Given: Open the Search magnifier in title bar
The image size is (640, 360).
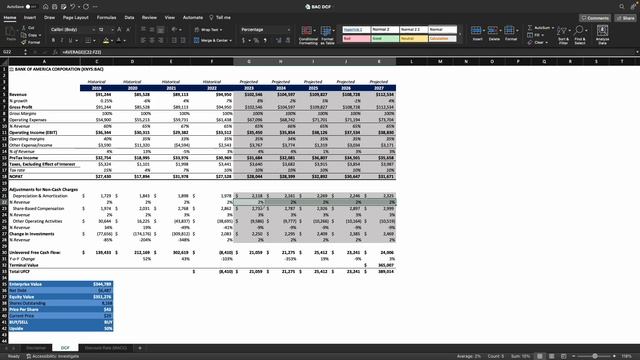Looking at the screenshot, I should pyautogui.click(x=622, y=7).
